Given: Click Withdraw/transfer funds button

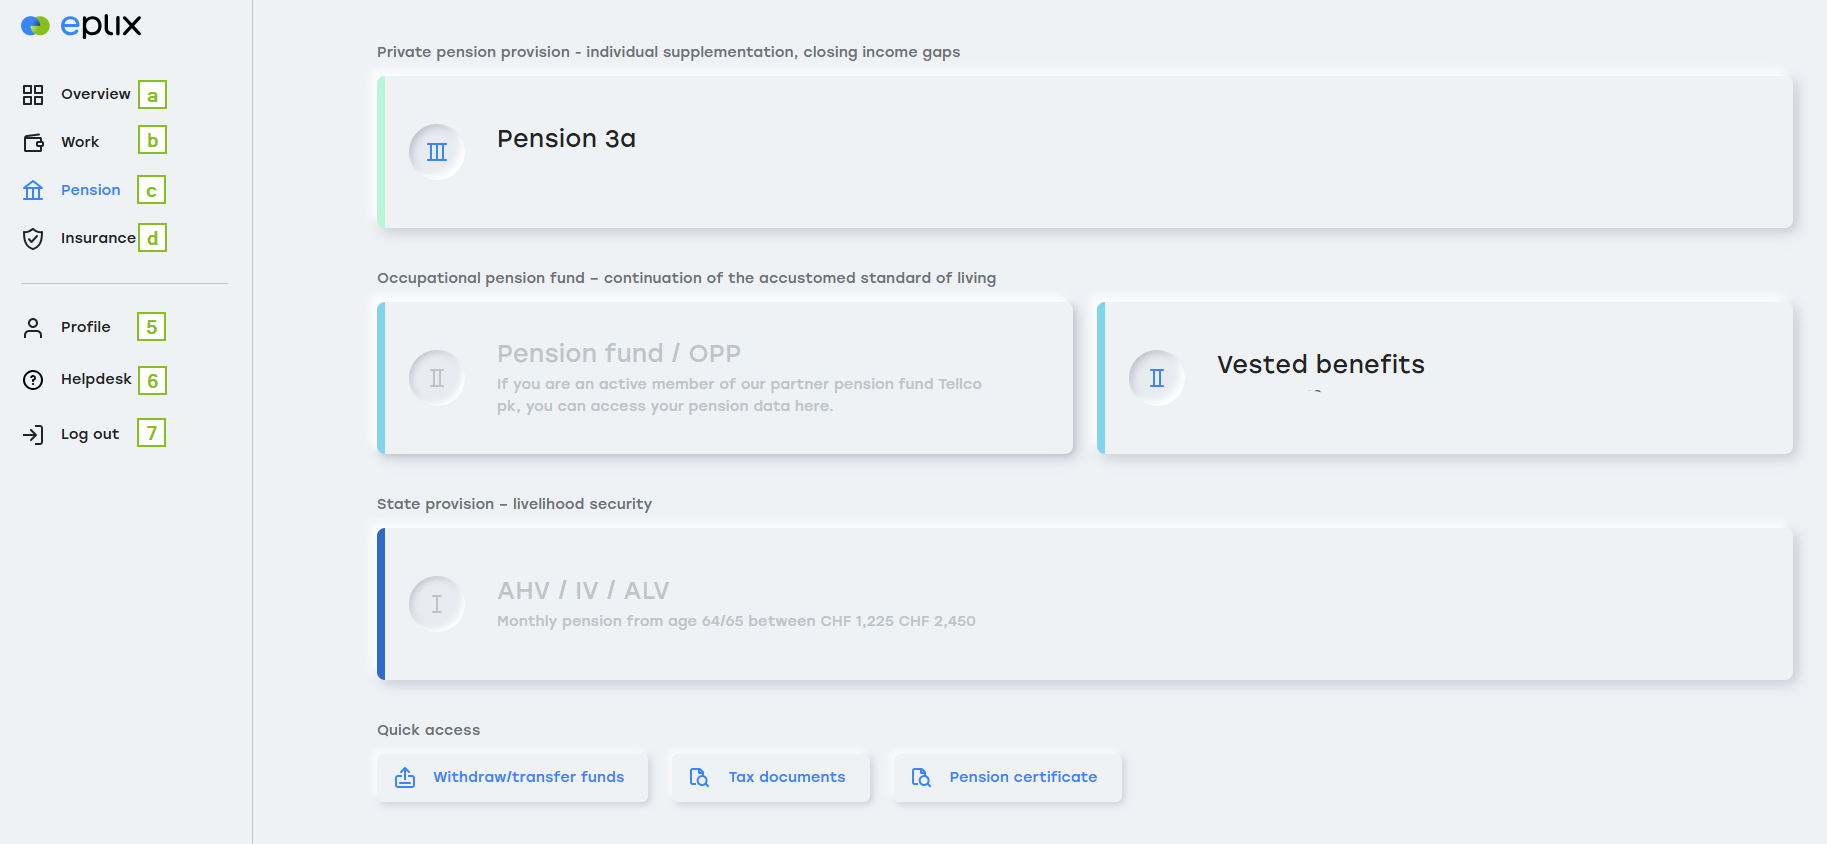Looking at the screenshot, I should coord(512,777).
